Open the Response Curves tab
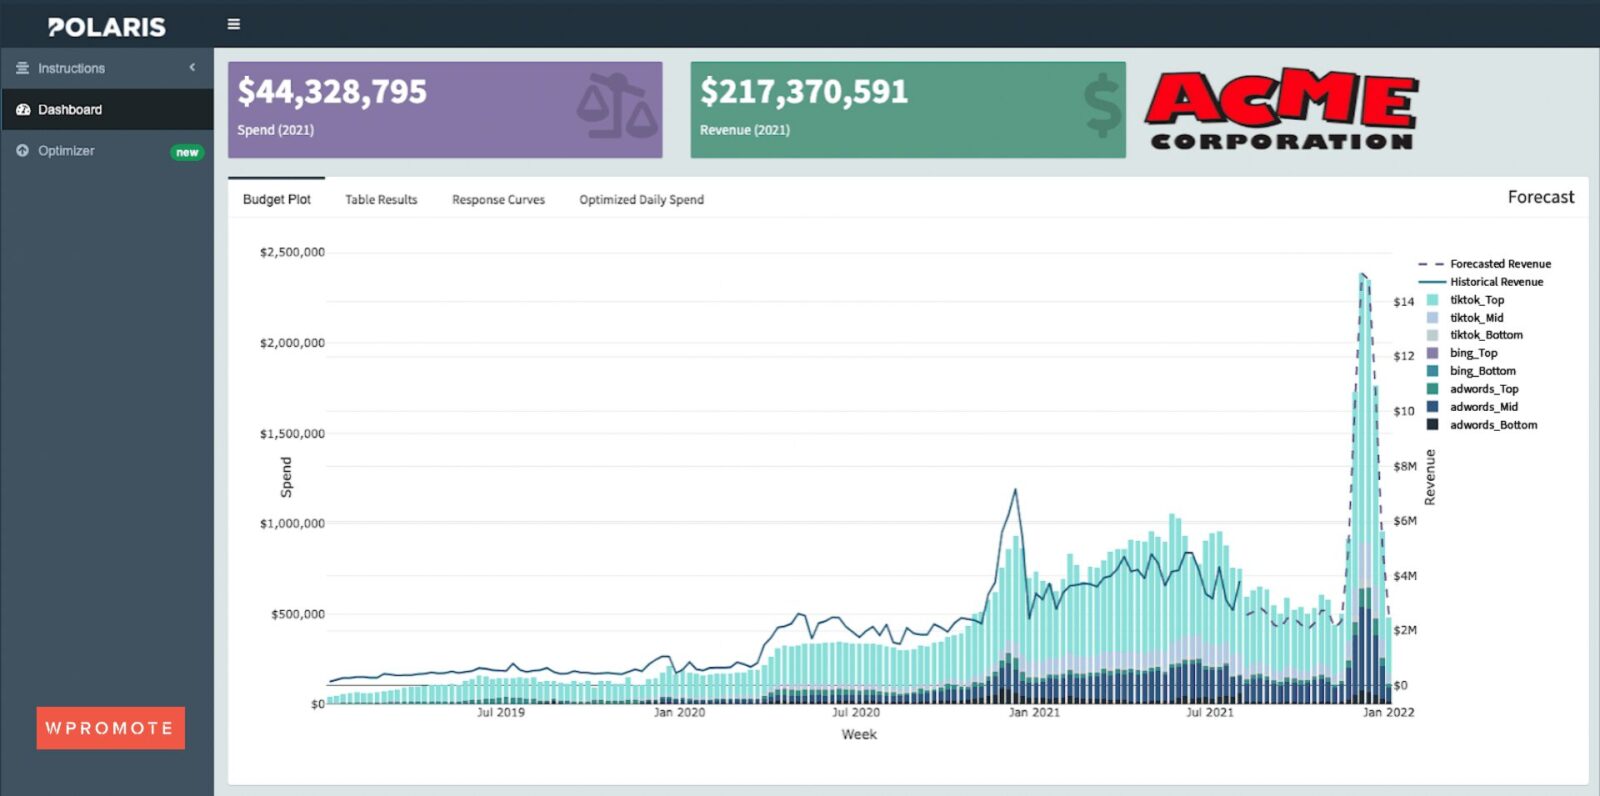The width and height of the screenshot is (1600, 796). [x=498, y=199]
